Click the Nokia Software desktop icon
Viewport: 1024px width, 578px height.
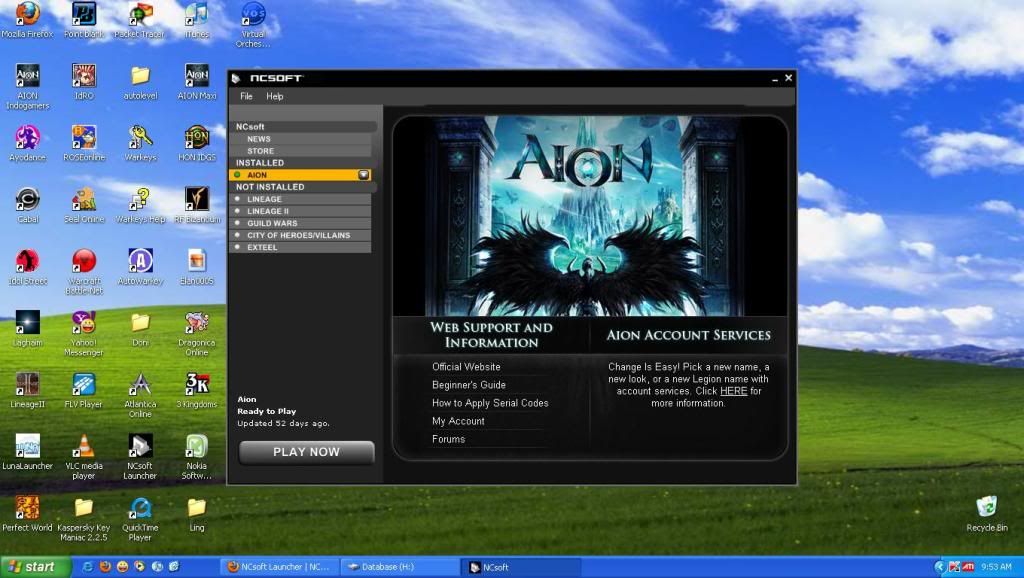pos(197,457)
